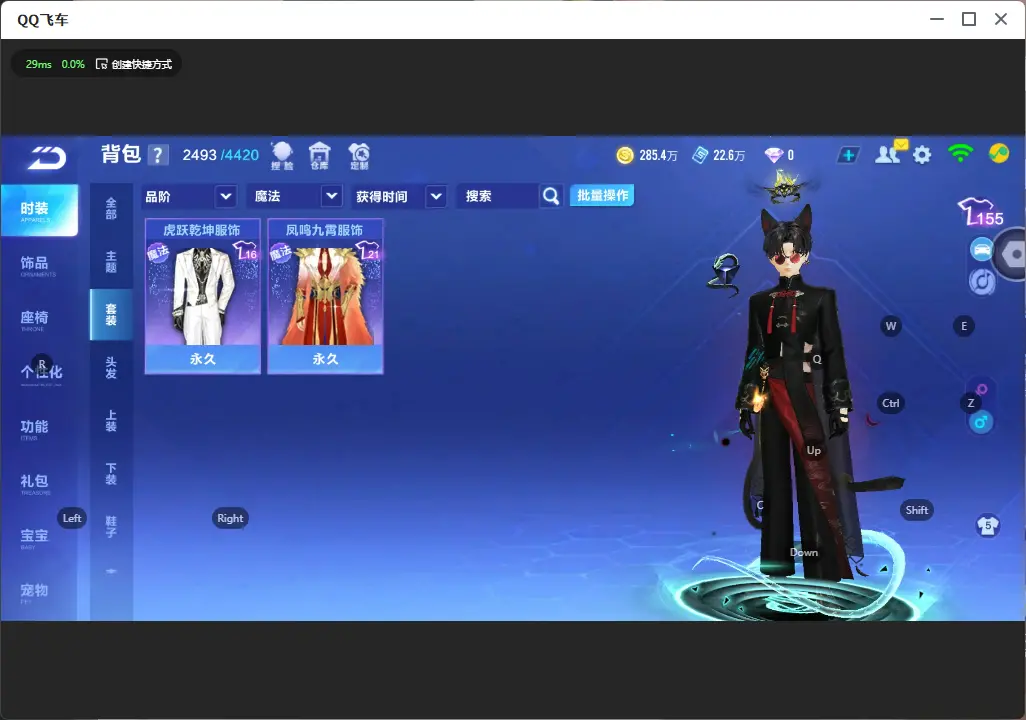The image size is (1026, 720).
Task: Click the 29ms latency indicator
Action: click(x=39, y=64)
